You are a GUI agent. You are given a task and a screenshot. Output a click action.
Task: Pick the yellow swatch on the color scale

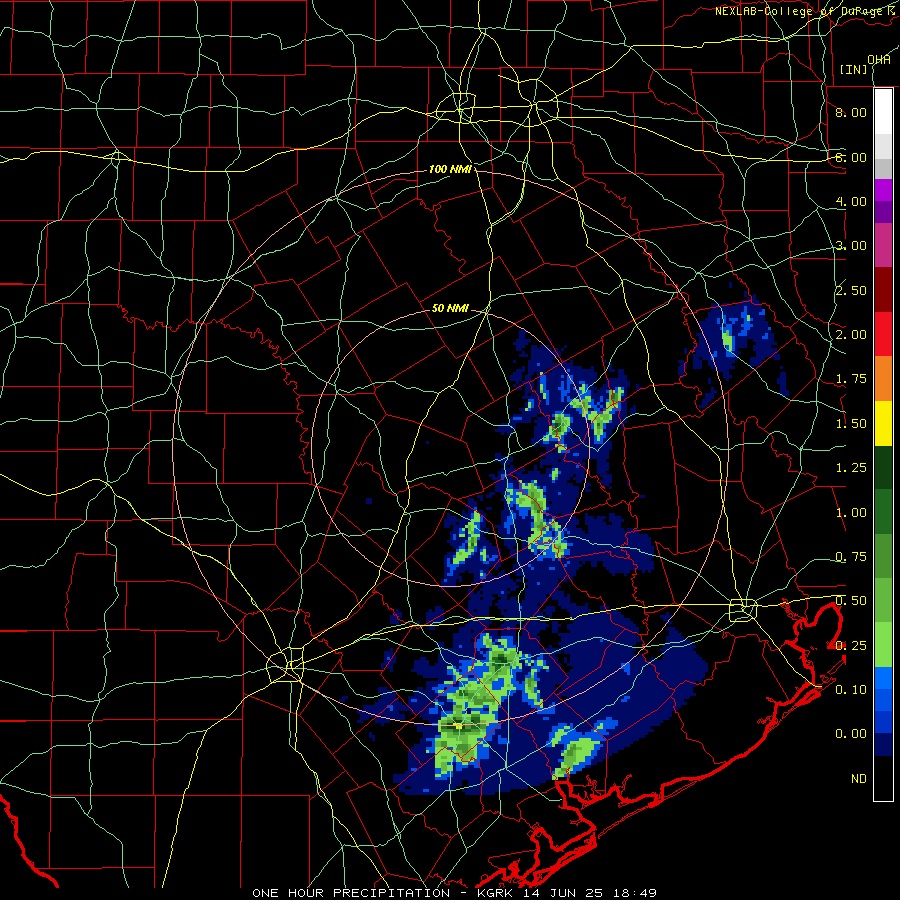pos(883,424)
